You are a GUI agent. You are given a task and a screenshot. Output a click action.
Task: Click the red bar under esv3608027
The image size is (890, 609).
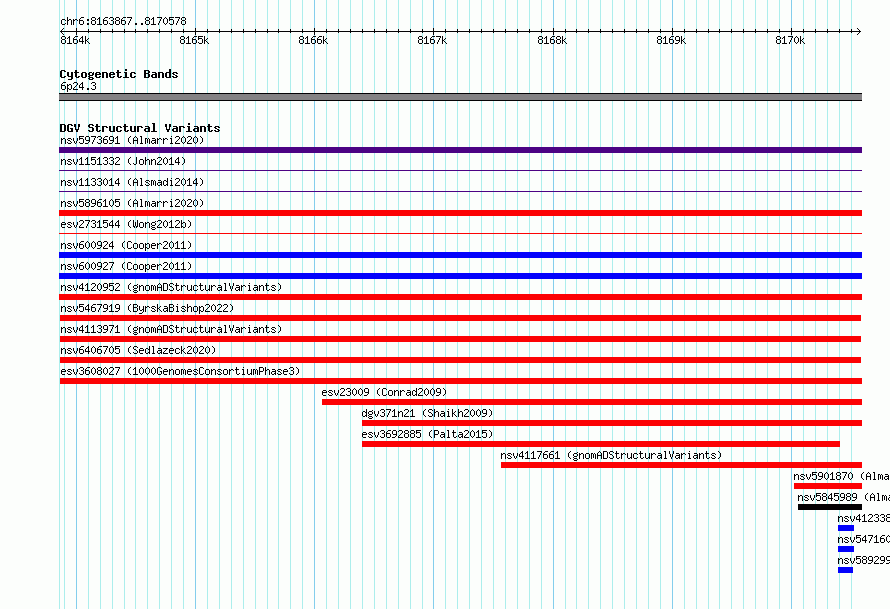click(460, 381)
